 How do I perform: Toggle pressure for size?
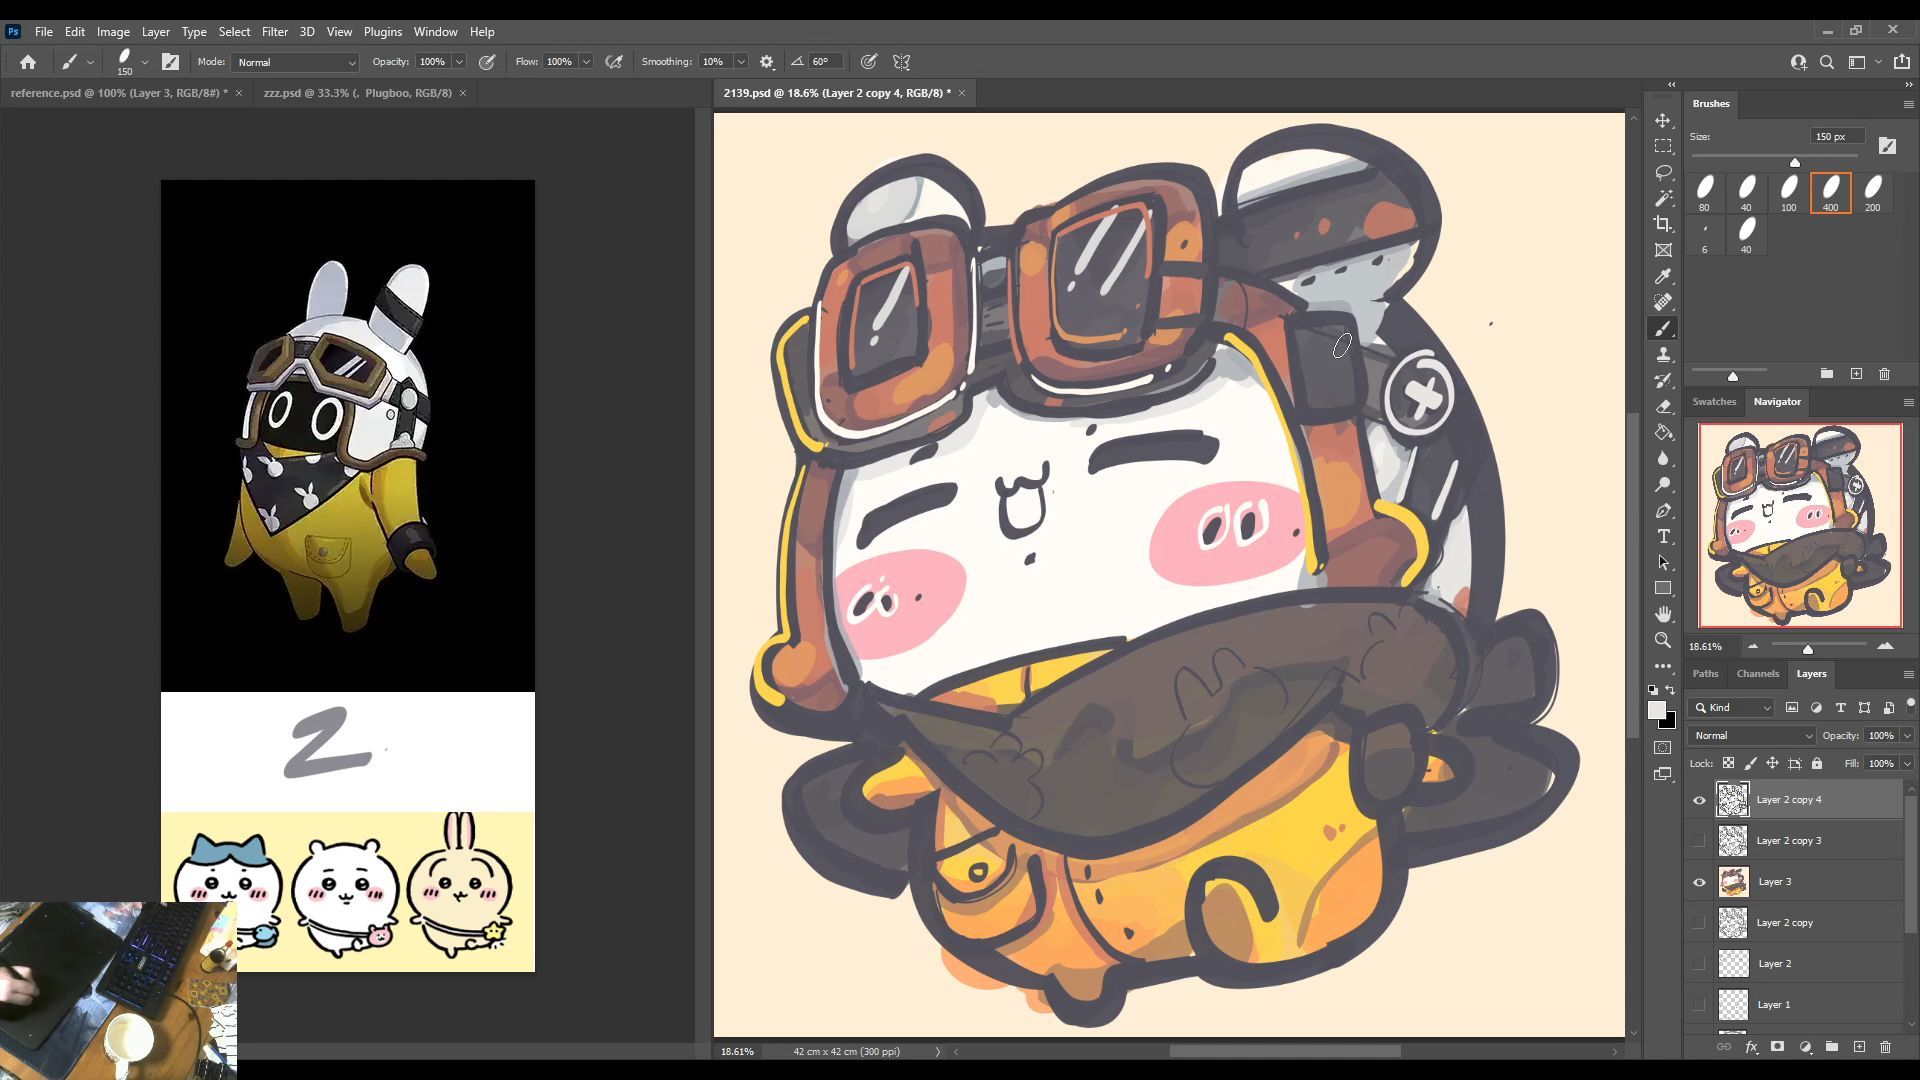tap(869, 62)
